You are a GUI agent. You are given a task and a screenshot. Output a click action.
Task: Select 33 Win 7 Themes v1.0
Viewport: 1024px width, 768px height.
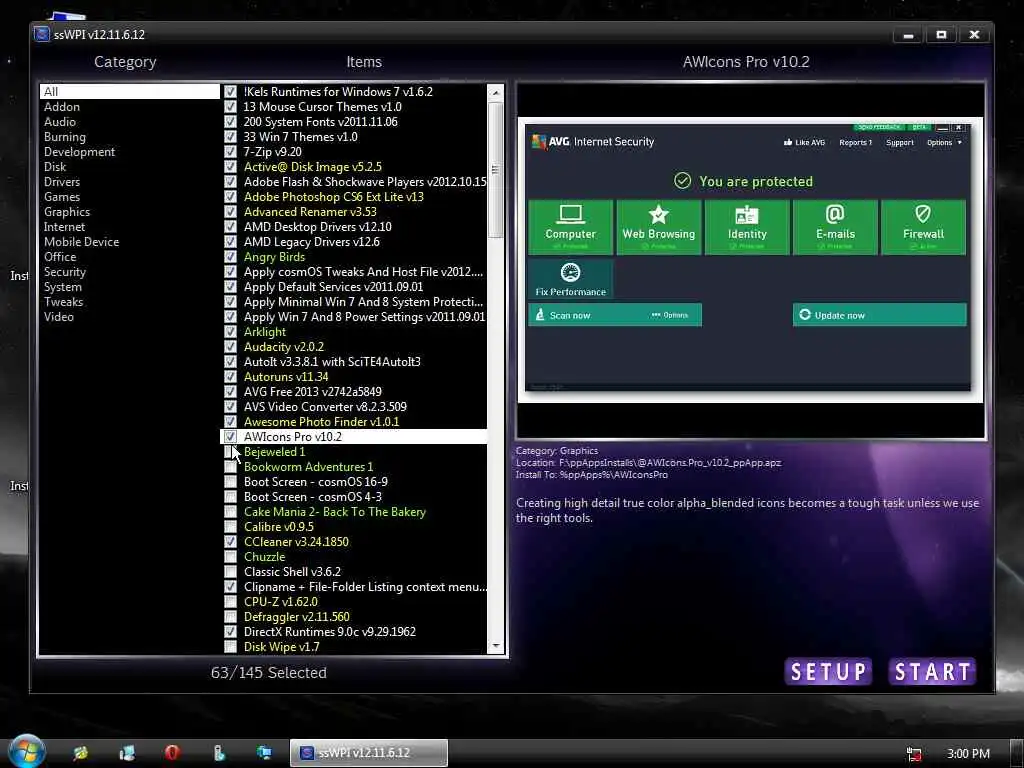point(300,136)
